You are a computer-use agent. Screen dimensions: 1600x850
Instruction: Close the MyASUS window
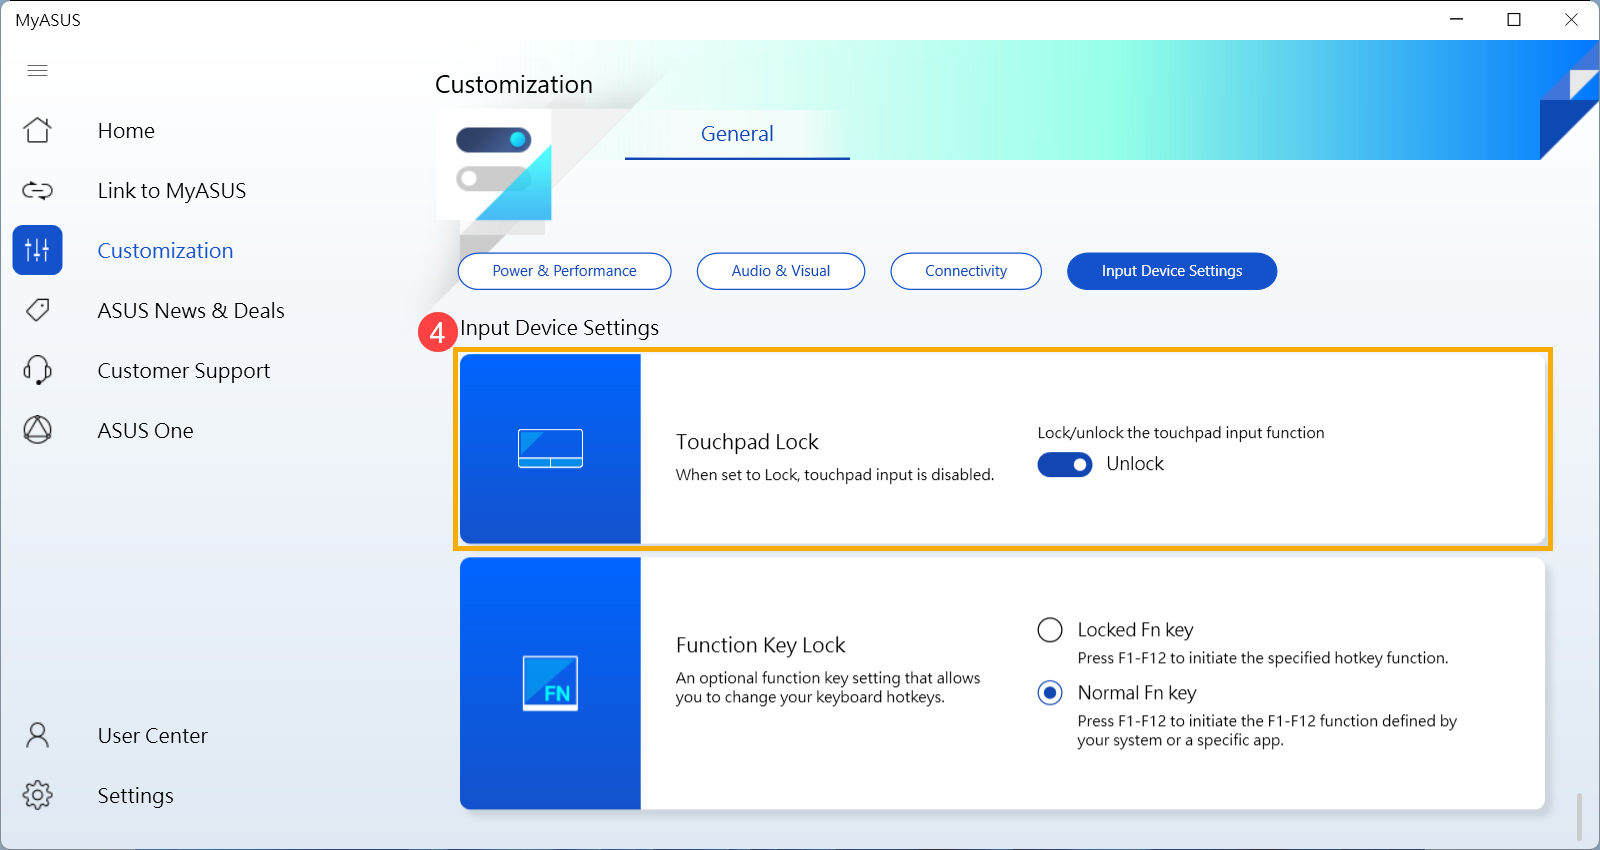coord(1571,20)
